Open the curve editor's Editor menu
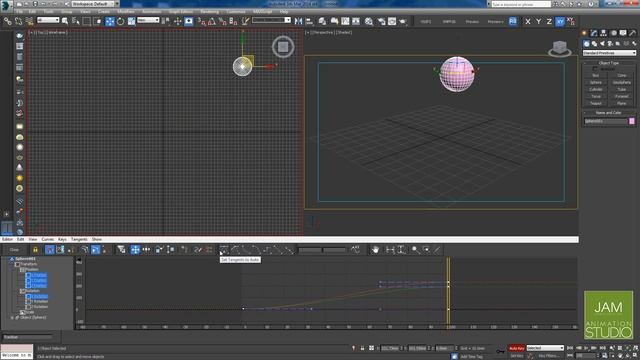The width and height of the screenshot is (640, 360). [7, 239]
